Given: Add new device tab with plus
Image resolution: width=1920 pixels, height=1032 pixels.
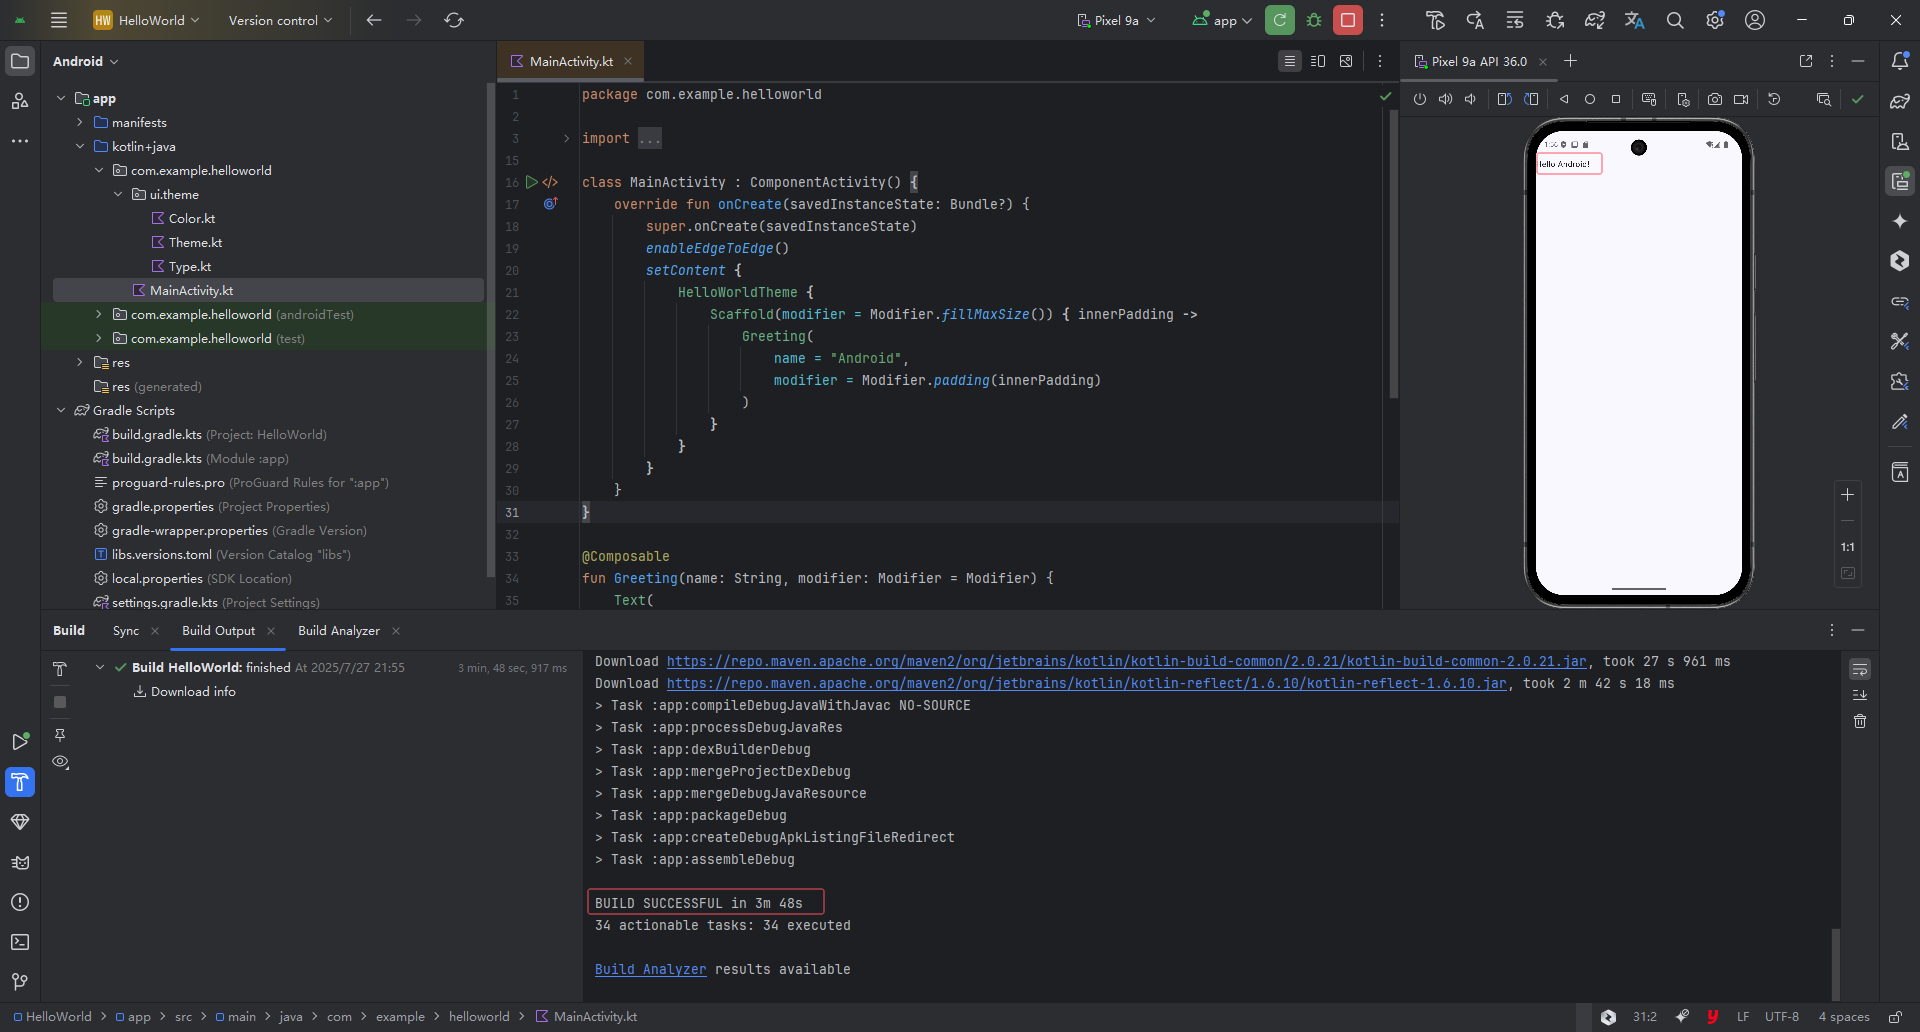Looking at the screenshot, I should pos(1570,61).
